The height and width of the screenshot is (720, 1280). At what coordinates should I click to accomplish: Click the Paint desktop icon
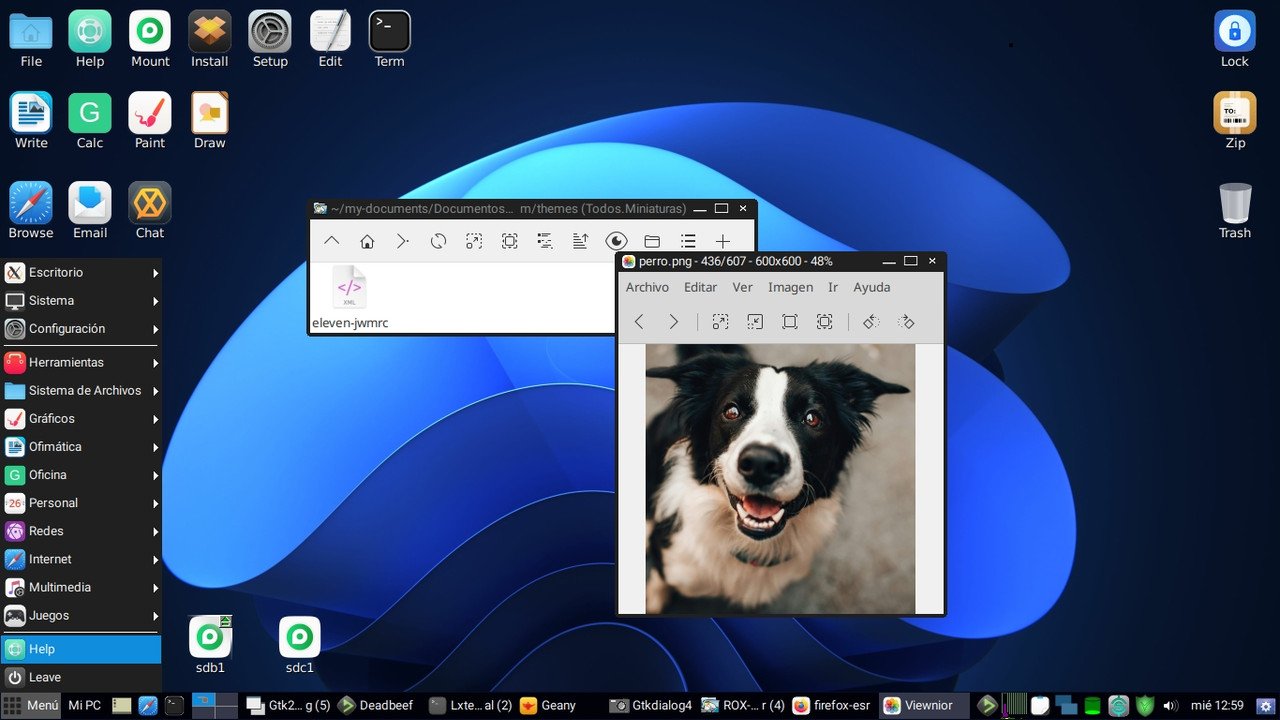150,120
